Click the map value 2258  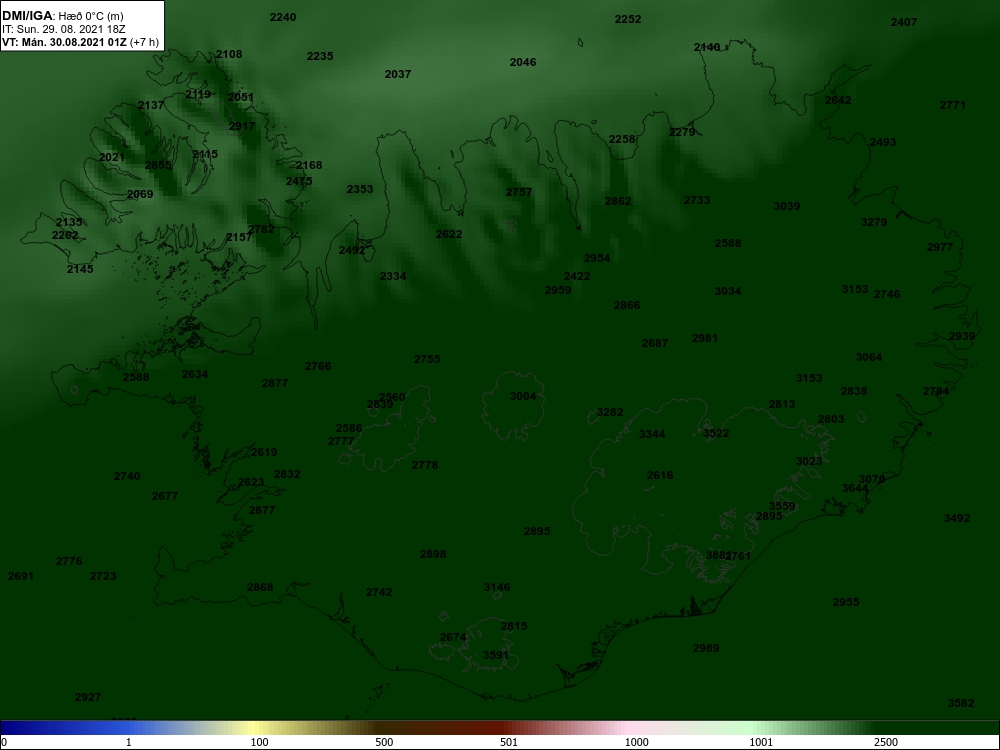click(622, 139)
